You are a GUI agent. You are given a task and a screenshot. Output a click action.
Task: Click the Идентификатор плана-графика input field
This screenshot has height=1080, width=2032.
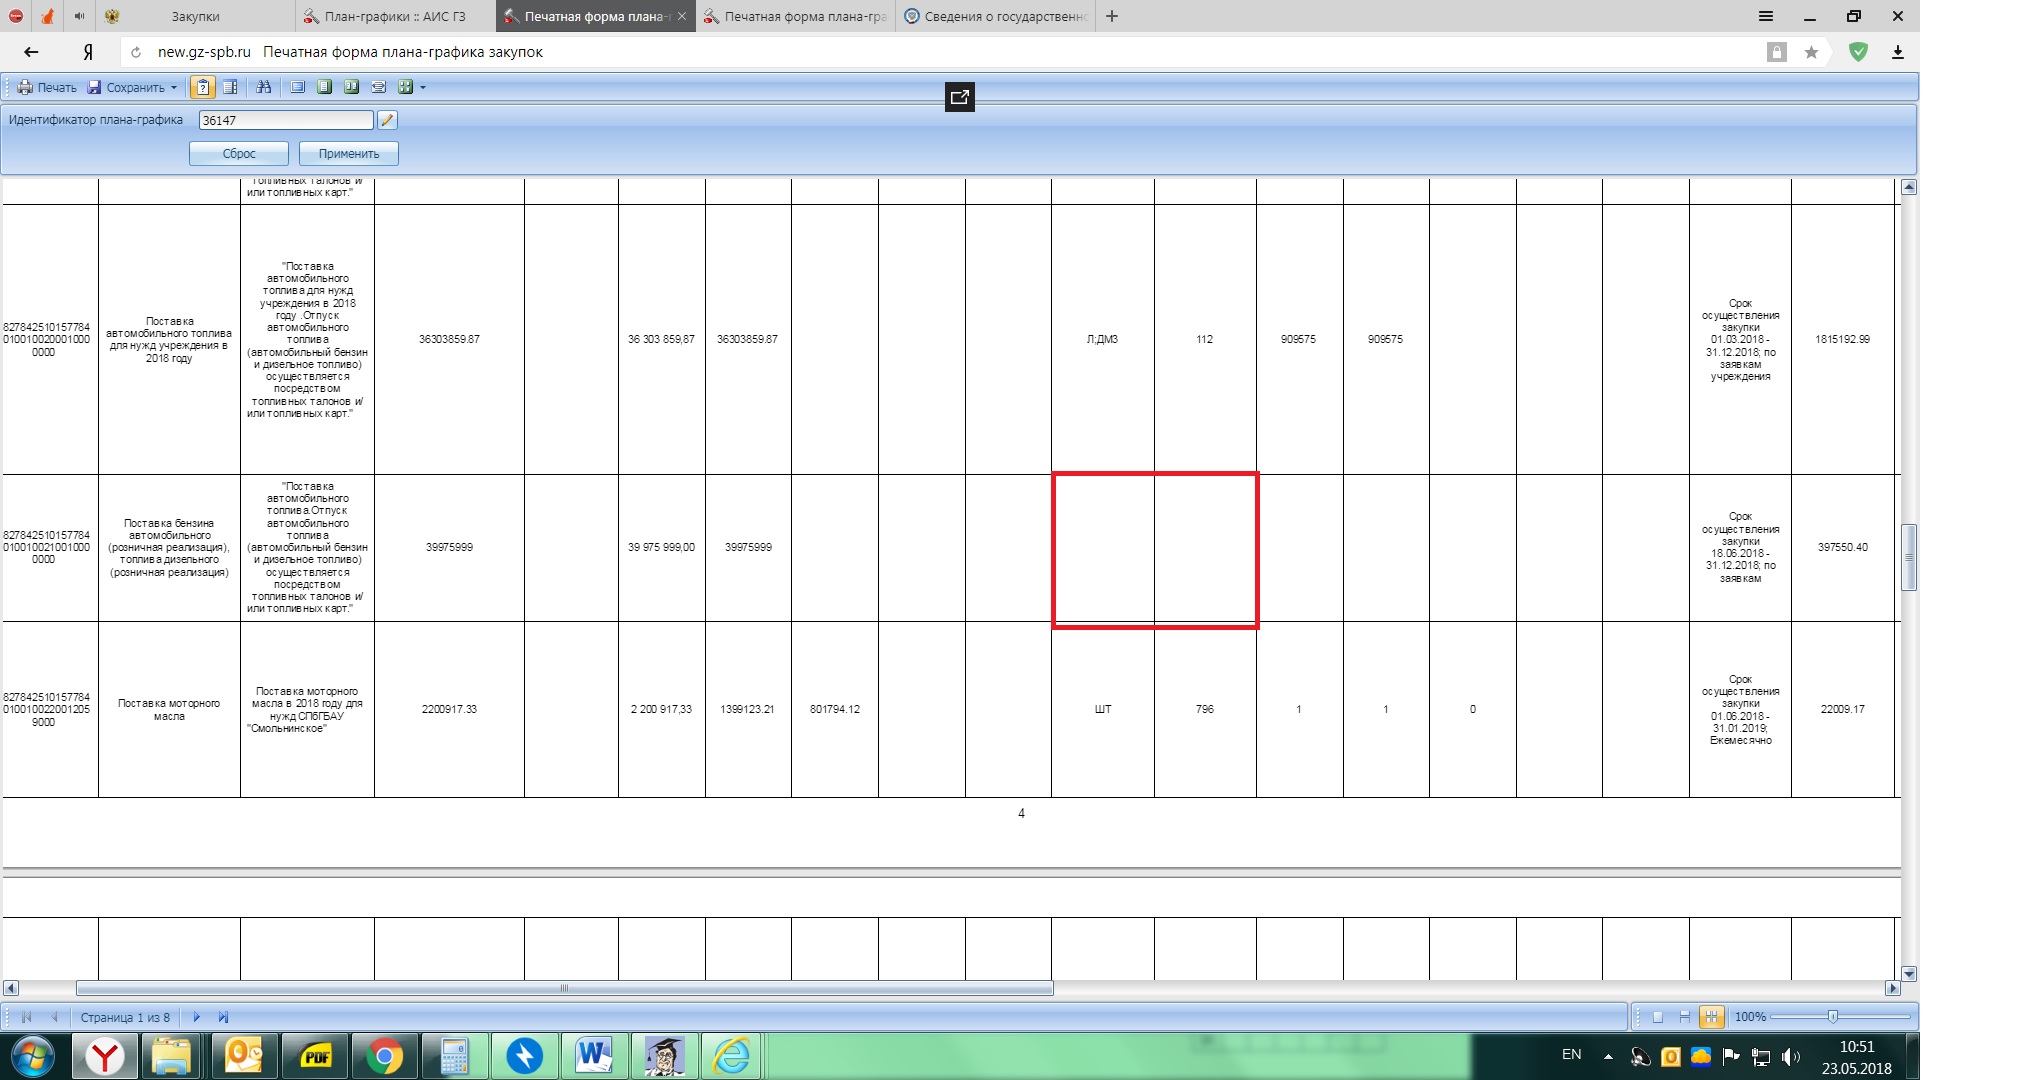tap(285, 120)
